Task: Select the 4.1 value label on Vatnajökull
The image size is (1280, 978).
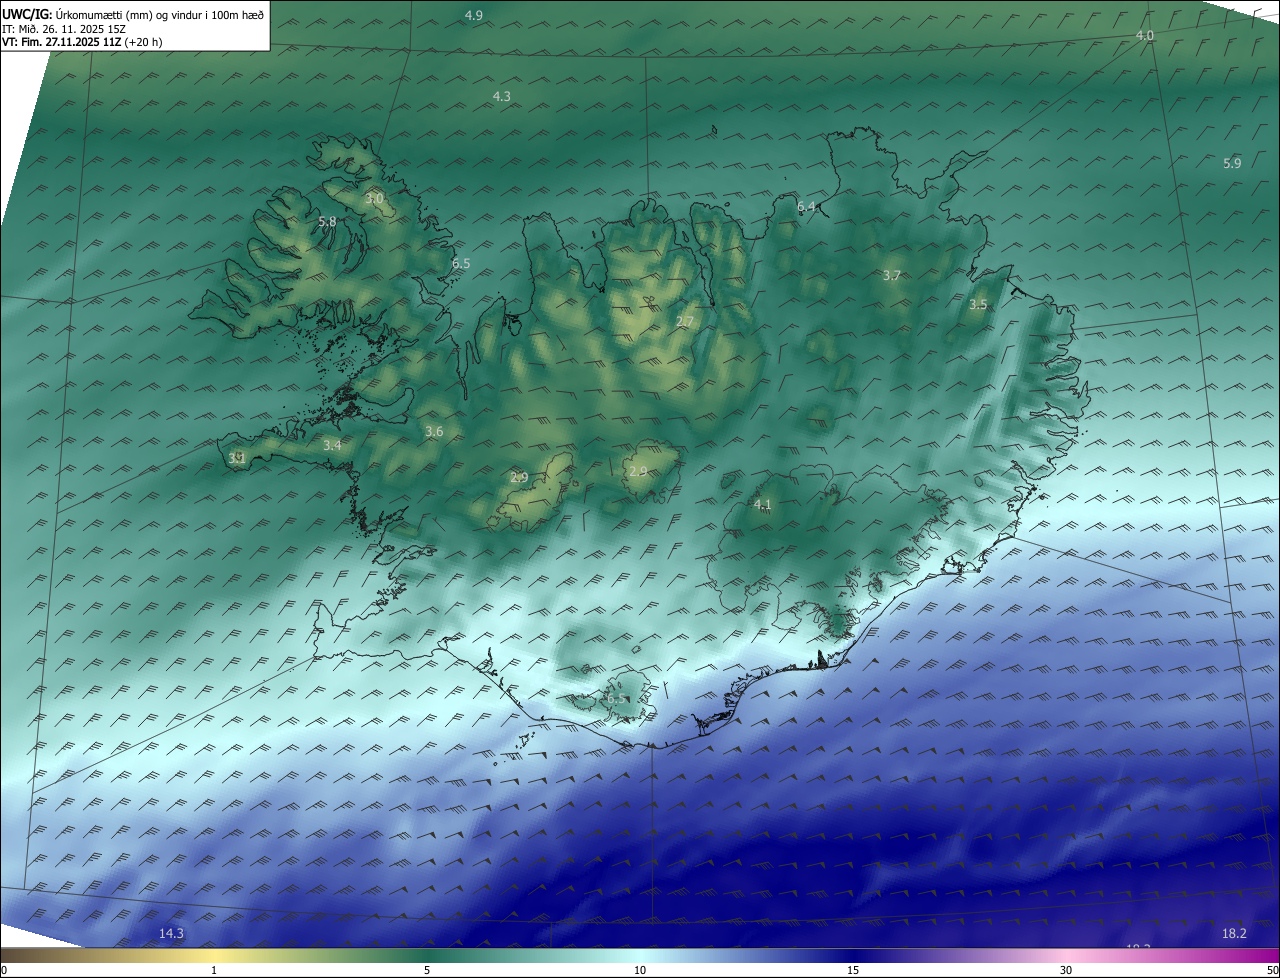Action: point(763,505)
